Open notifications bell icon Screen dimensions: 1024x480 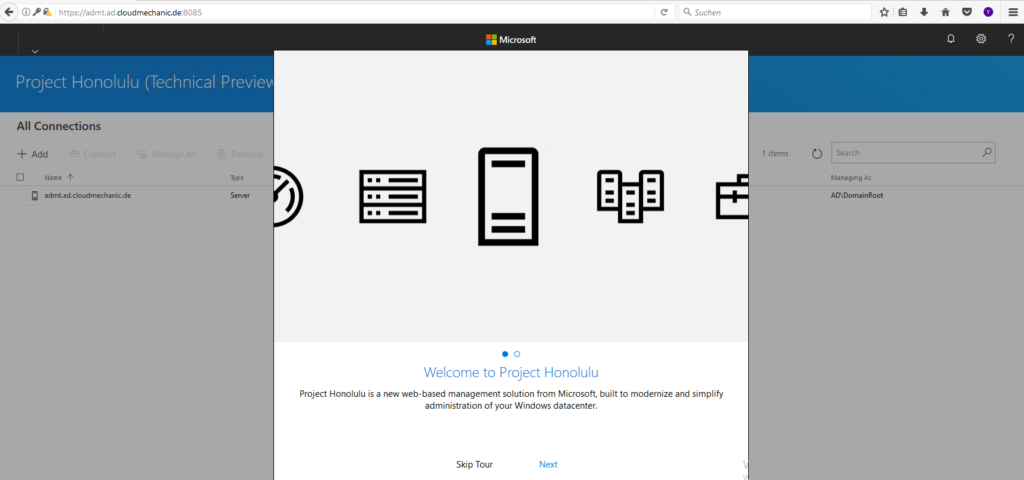951,39
